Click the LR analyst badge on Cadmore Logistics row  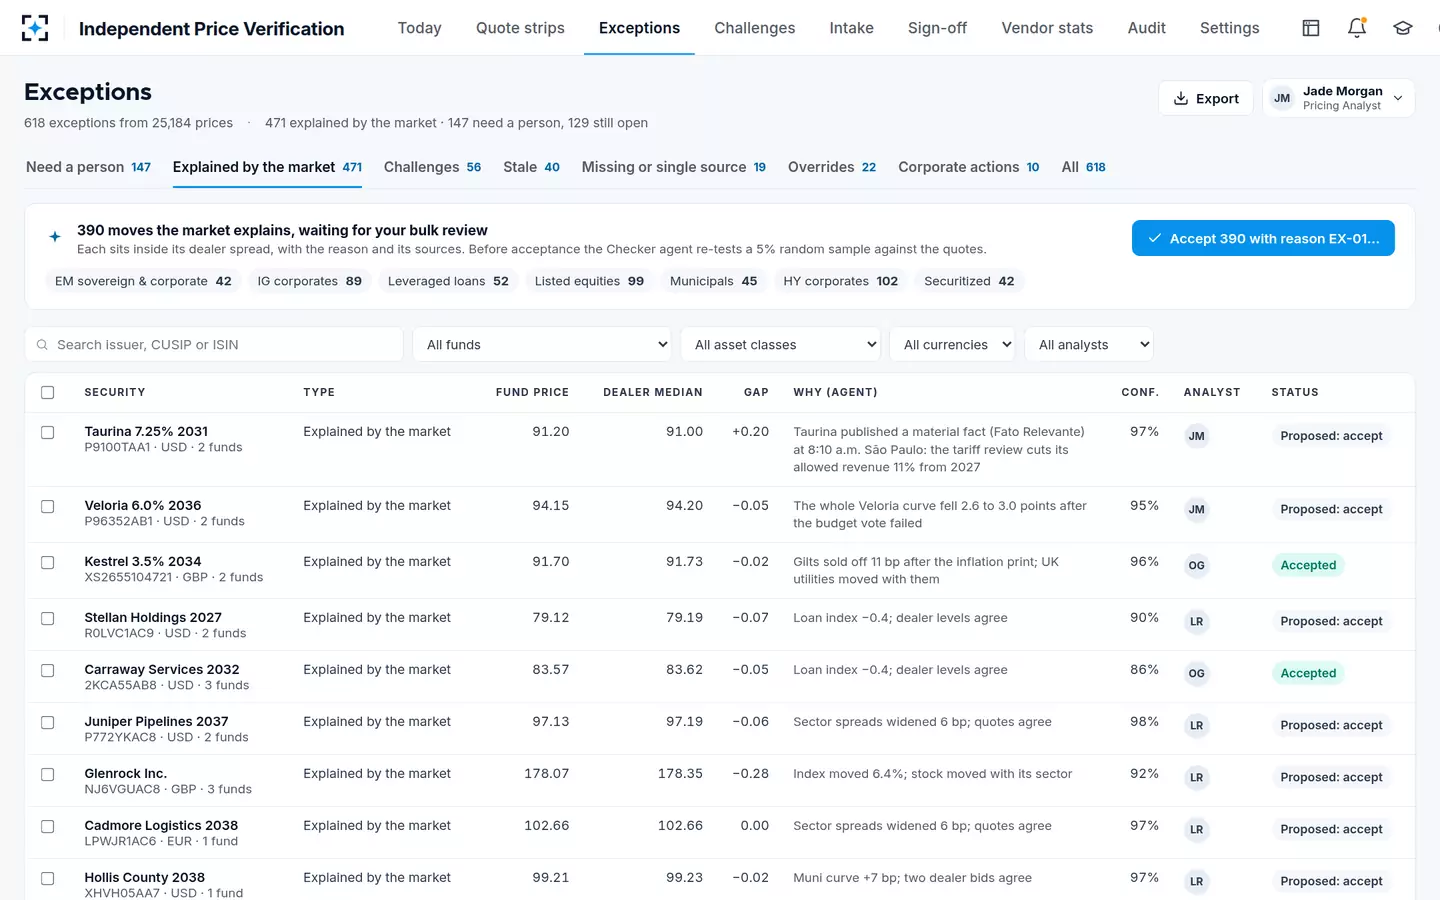[x=1196, y=830]
